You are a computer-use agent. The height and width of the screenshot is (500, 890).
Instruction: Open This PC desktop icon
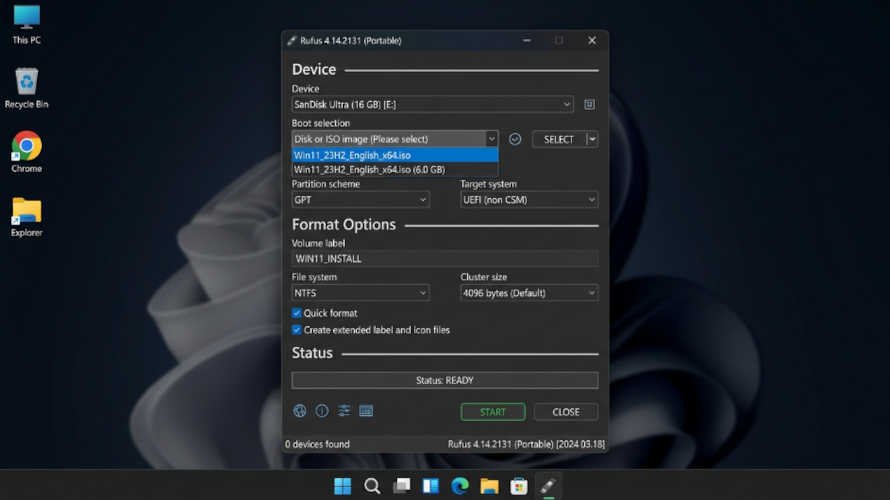(x=27, y=24)
